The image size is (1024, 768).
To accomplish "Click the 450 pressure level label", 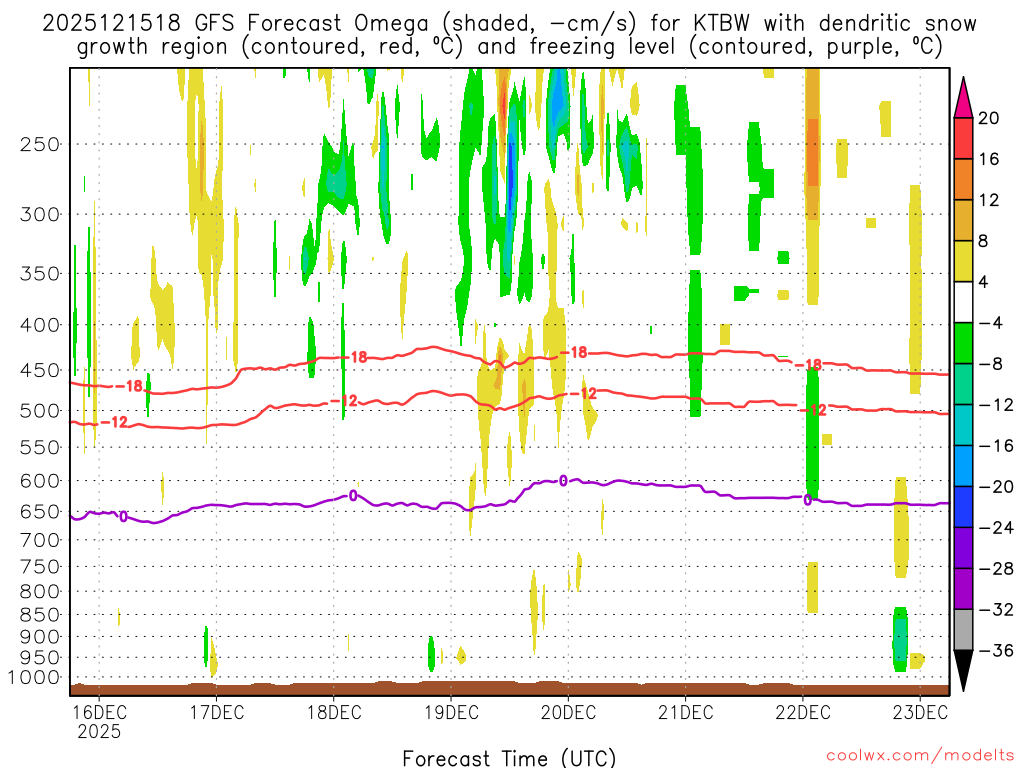I will click(40, 370).
